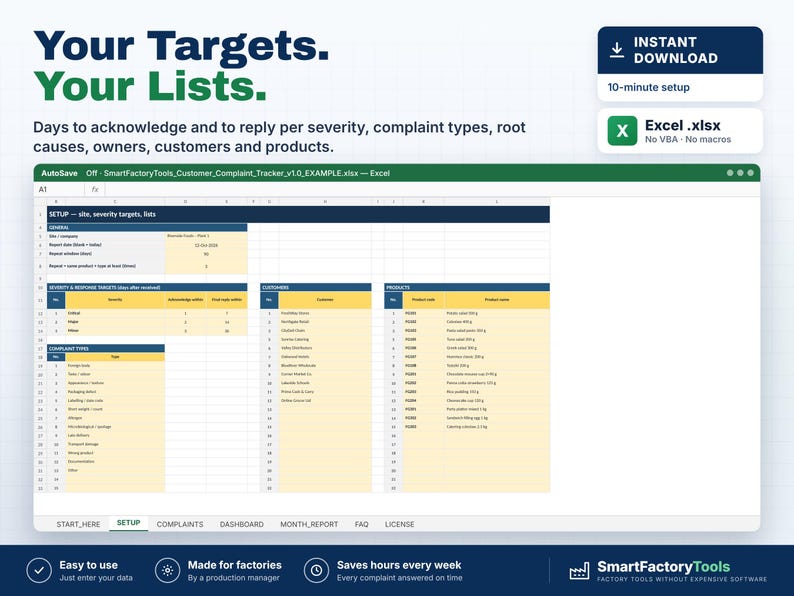
Task: Click into the formula bar input
Action: (x=430, y=189)
